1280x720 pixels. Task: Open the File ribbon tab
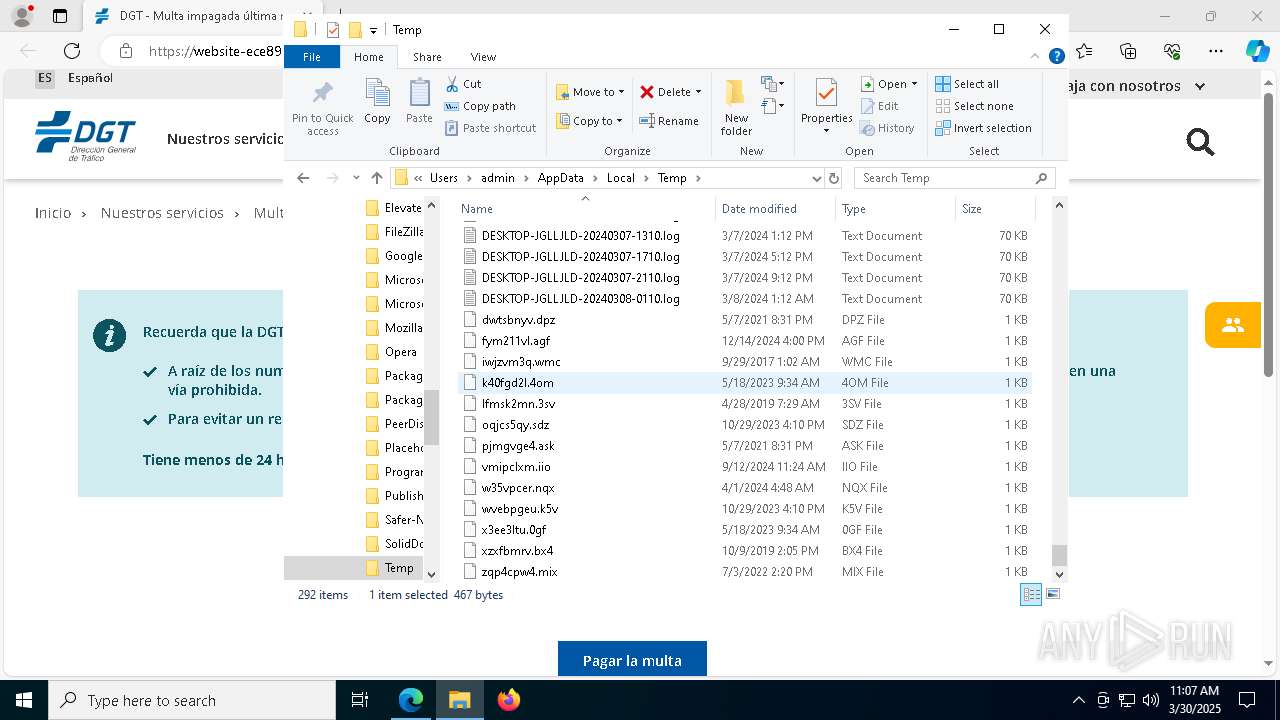(312, 57)
